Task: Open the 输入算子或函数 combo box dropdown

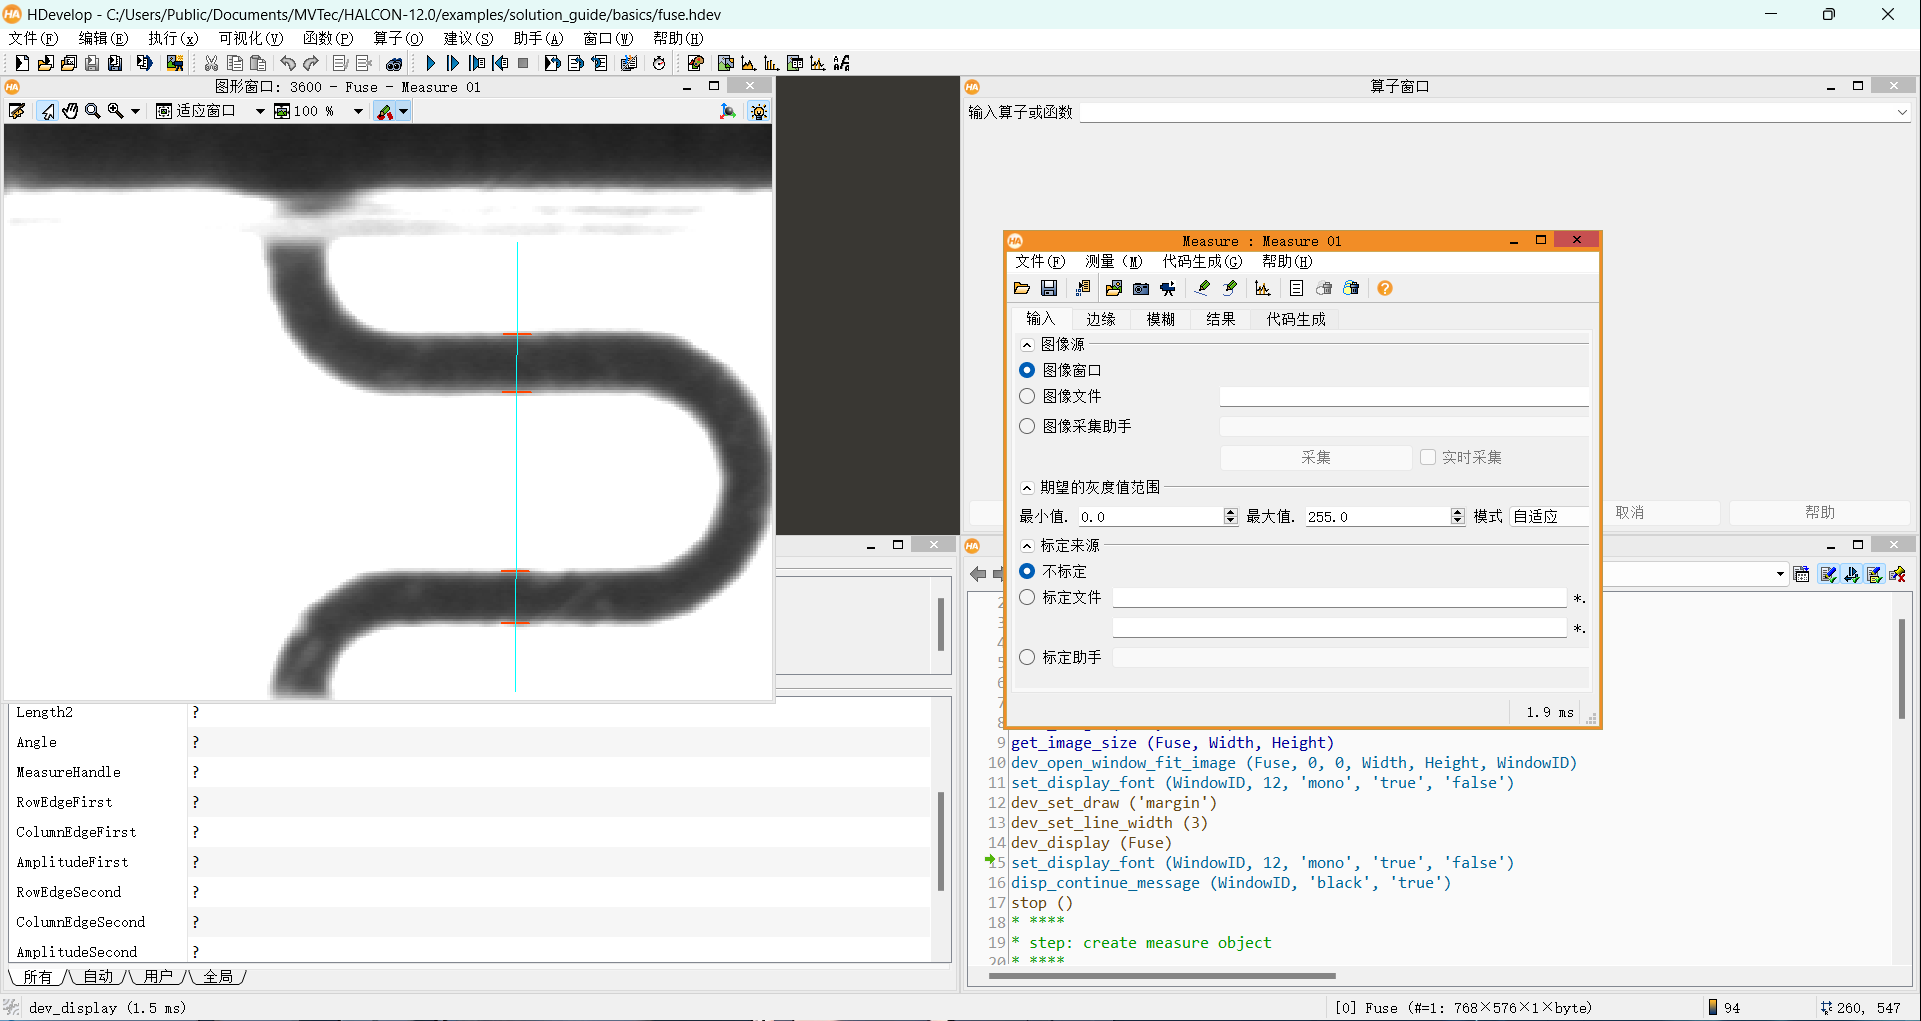Action: 1901,112
